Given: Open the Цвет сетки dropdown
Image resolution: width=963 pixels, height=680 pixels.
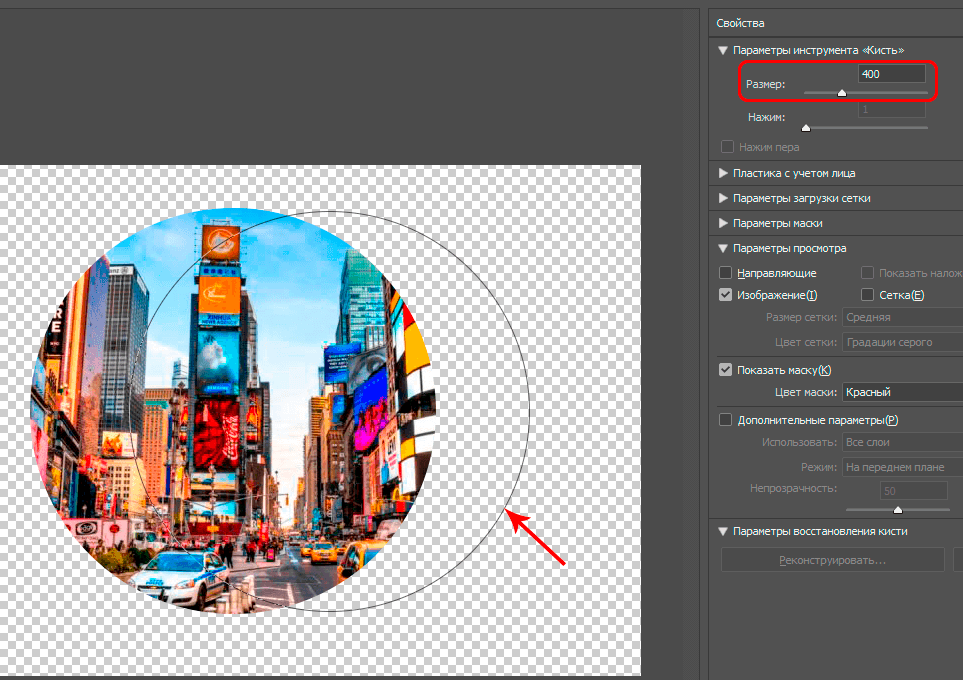Looking at the screenshot, I should coord(900,342).
